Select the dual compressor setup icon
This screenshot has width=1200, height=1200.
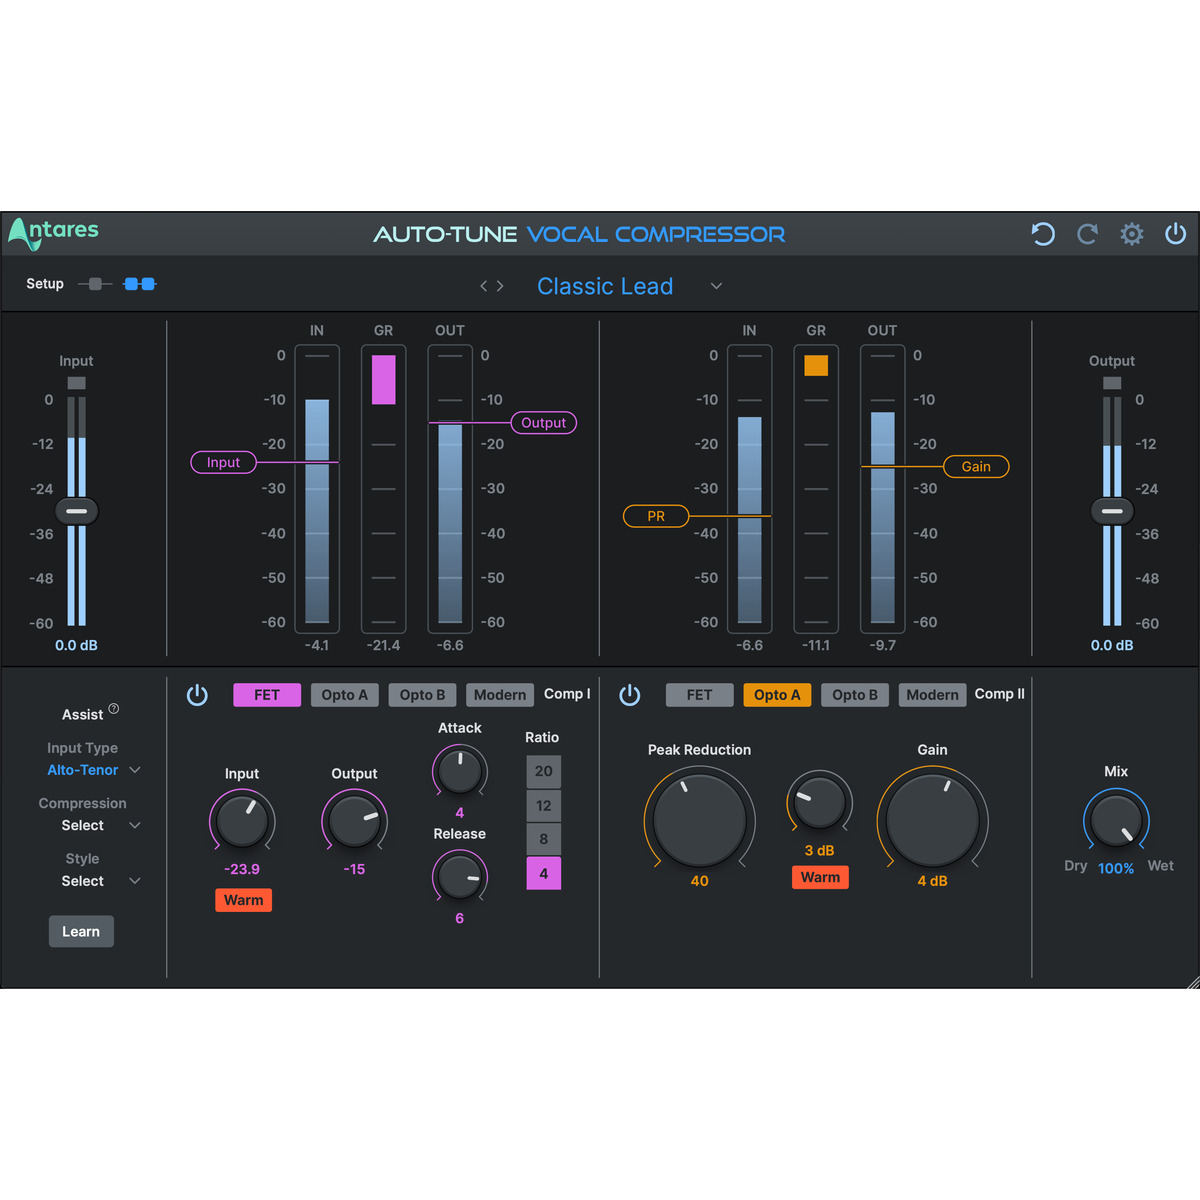pos(139,284)
